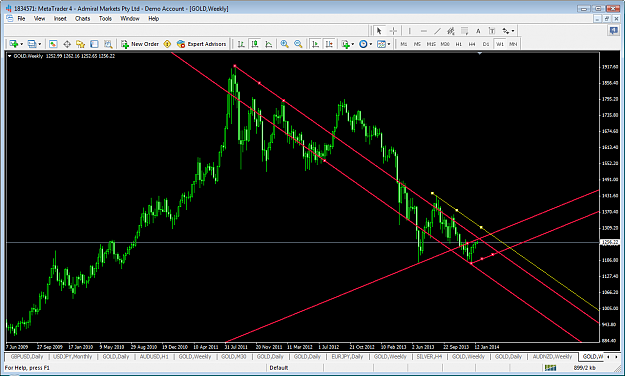Image resolution: width=625 pixels, height=376 pixels.
Task: Open the New Chart tool
Action: pyautogui.click(x=14, y=44)
